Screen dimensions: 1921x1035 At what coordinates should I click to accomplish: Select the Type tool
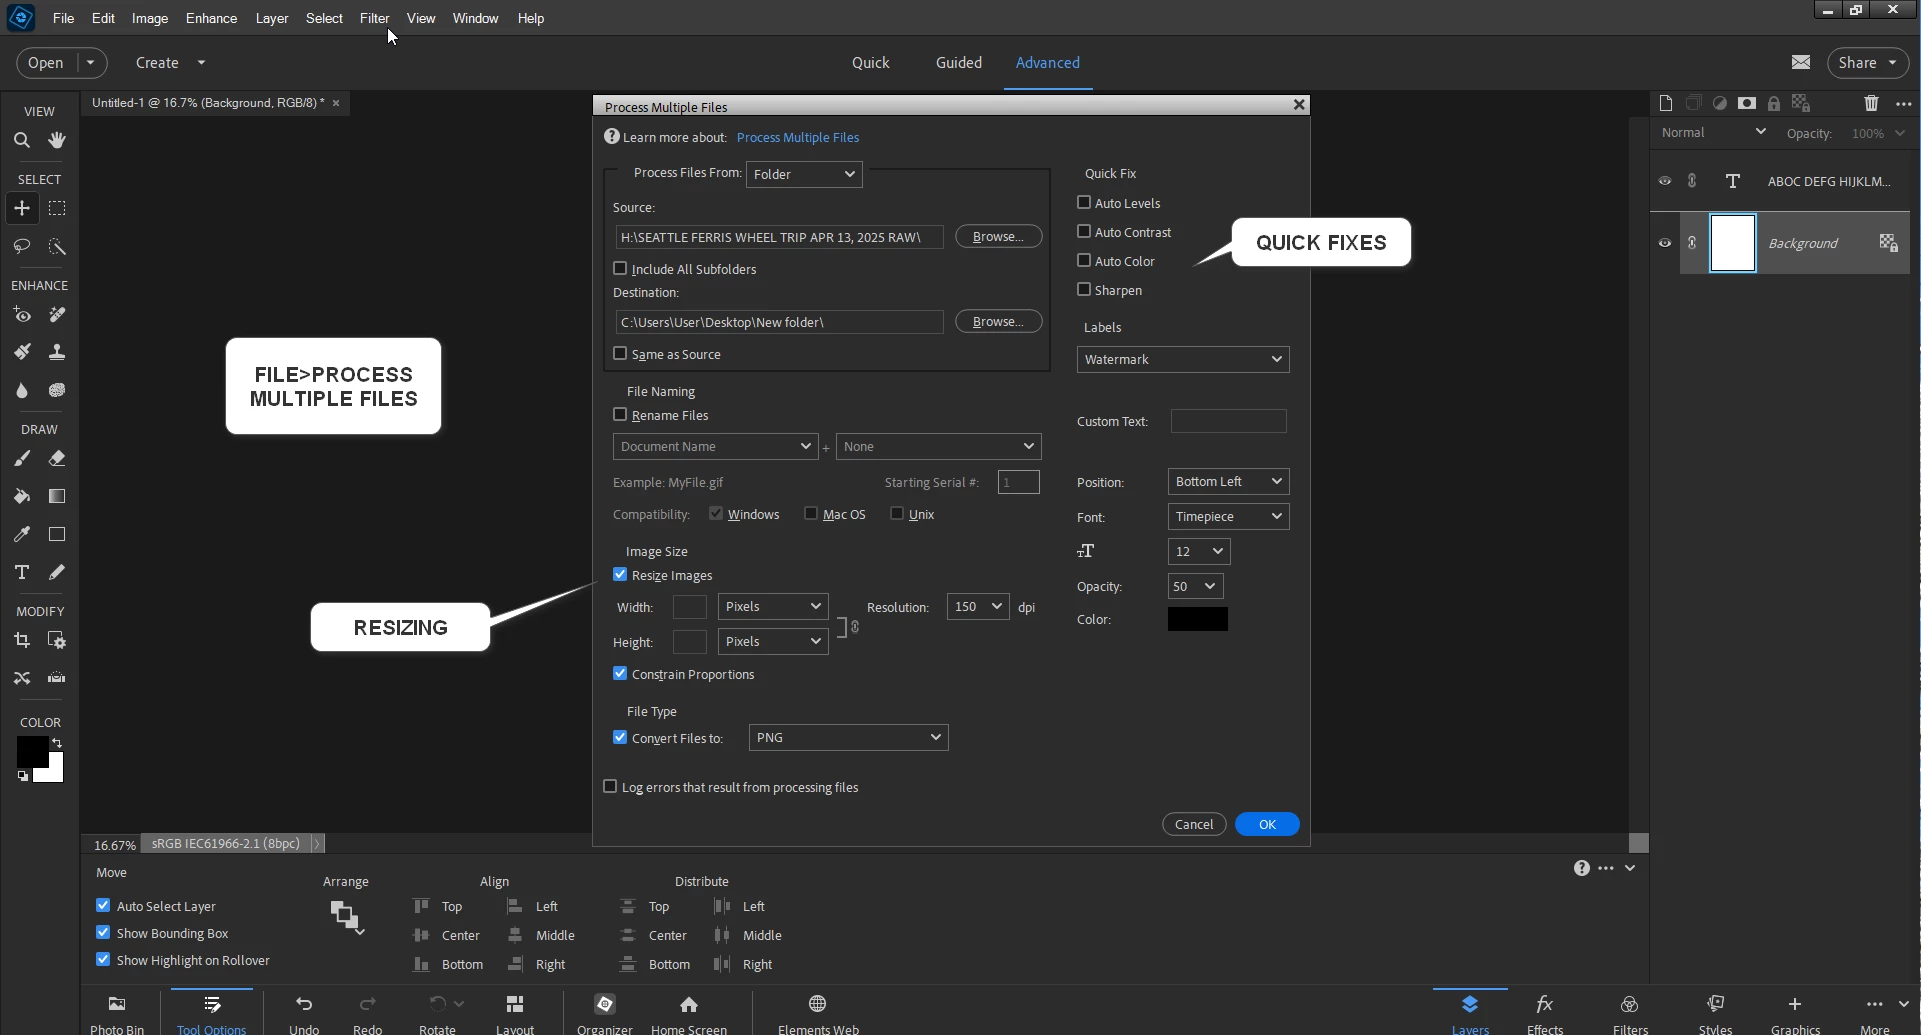click(x=22, y=572)
